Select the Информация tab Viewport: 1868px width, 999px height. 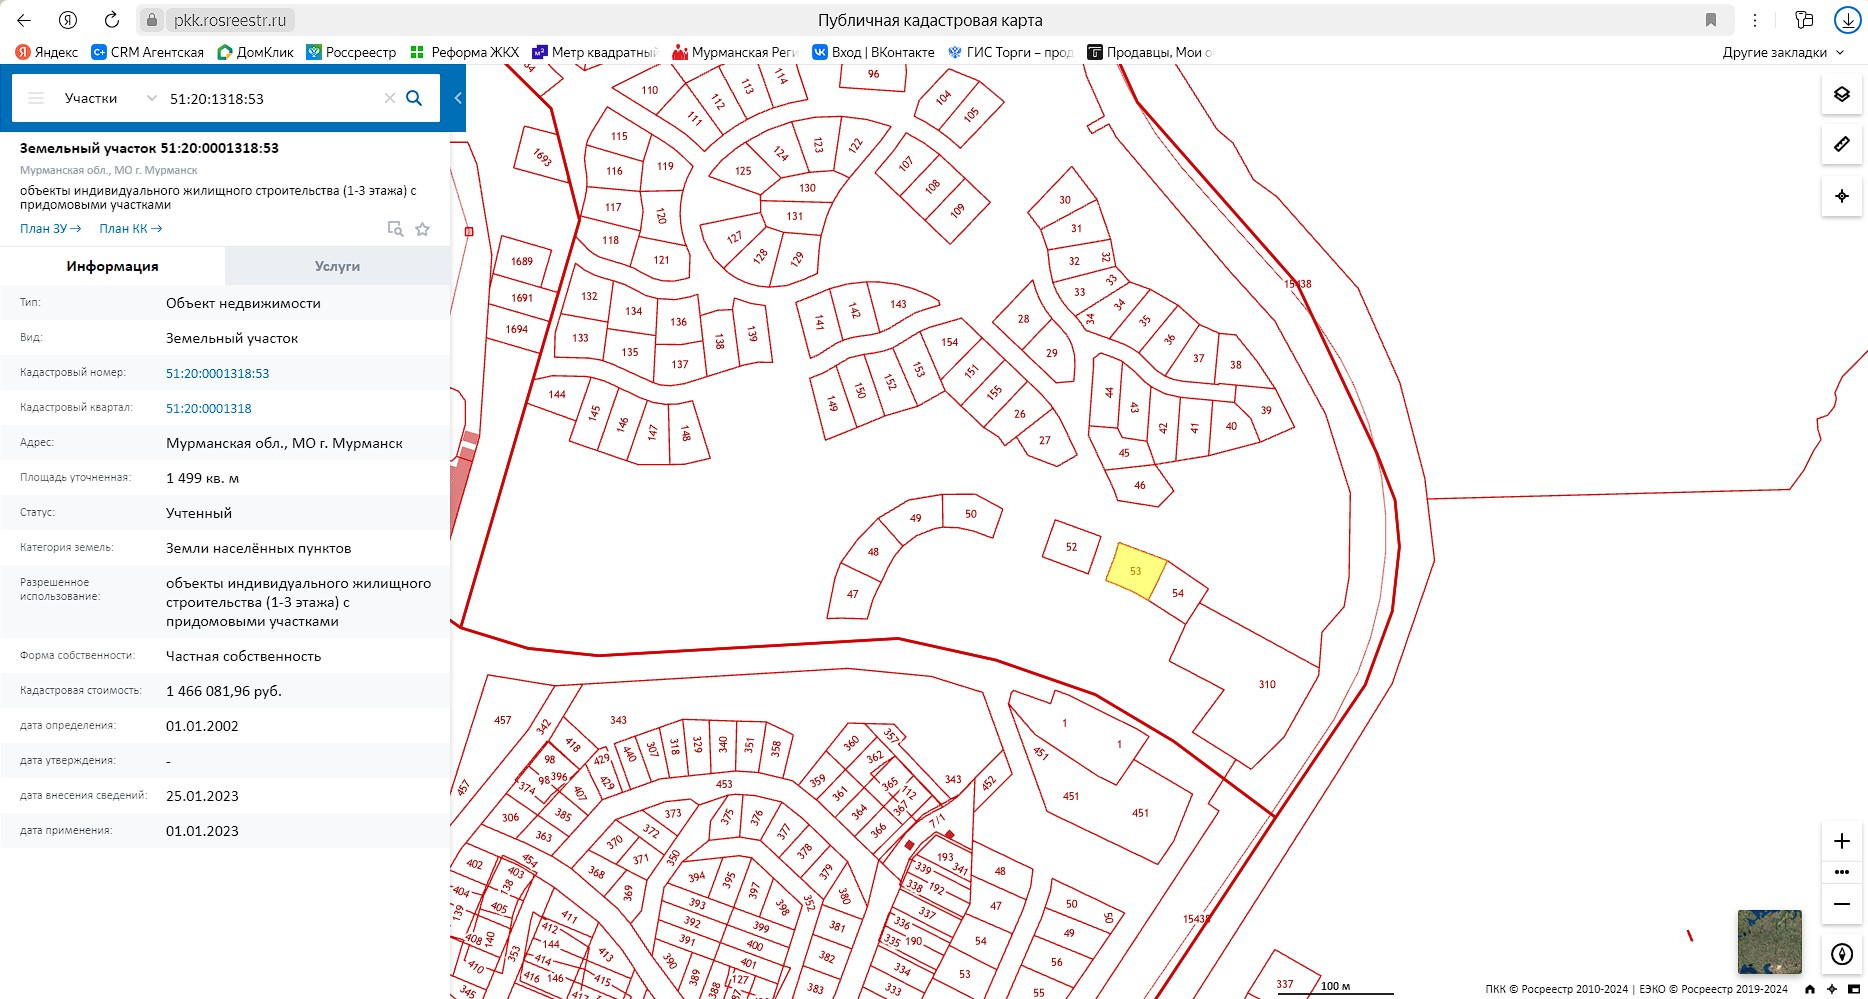click(112, 266)
